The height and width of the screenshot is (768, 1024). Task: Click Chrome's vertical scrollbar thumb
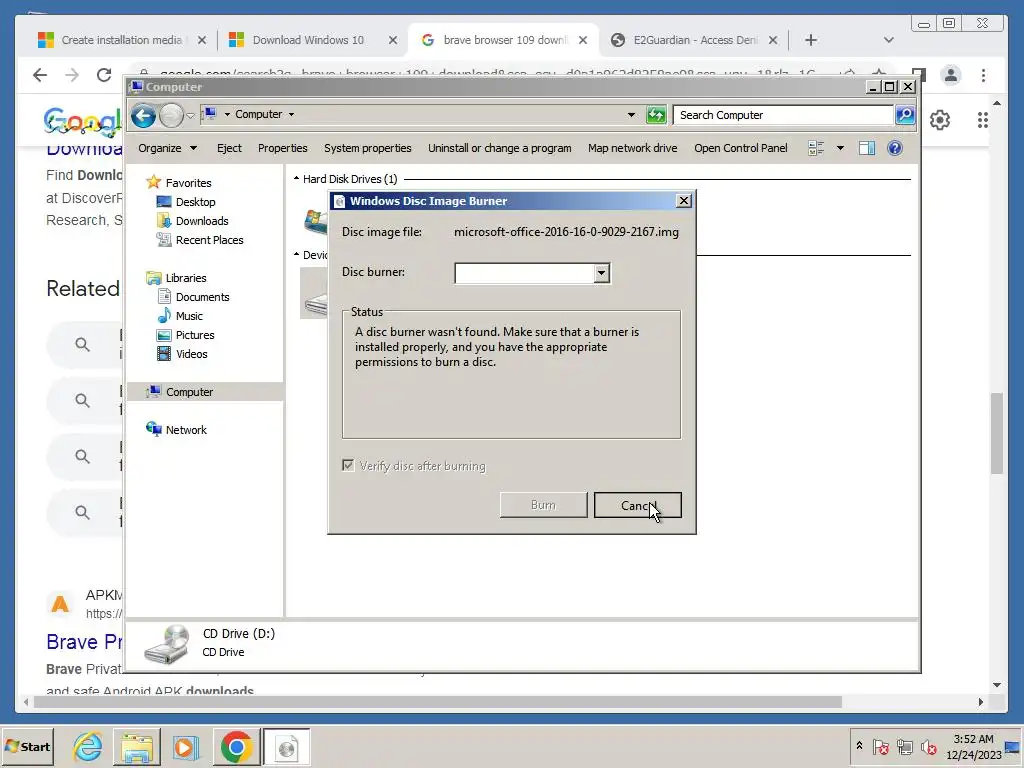coord(996,433)
